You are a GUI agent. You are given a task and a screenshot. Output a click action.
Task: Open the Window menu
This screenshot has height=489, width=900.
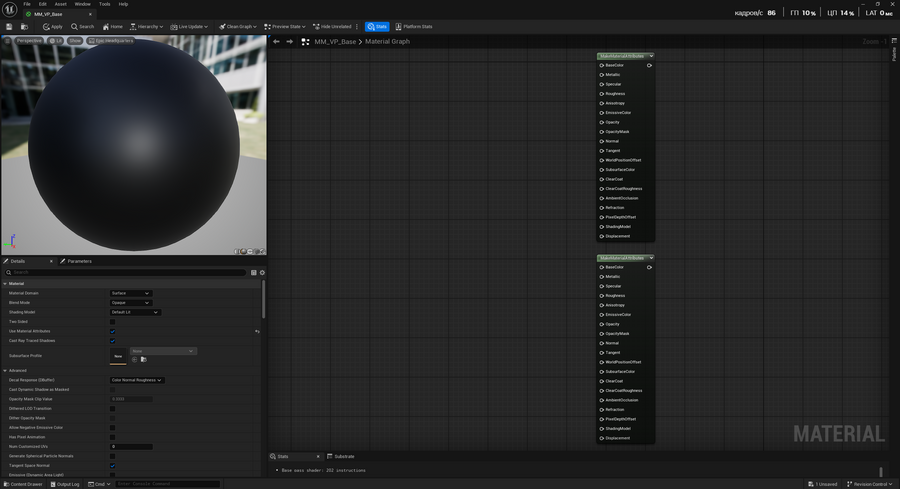(82, 4)
